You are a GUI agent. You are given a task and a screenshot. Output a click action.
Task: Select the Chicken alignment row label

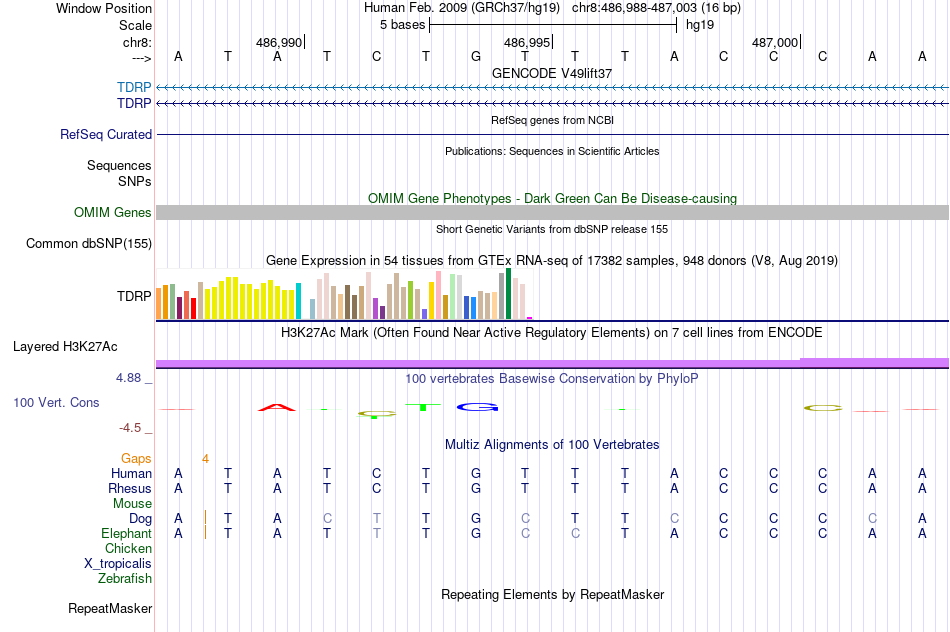coord(128,548)
